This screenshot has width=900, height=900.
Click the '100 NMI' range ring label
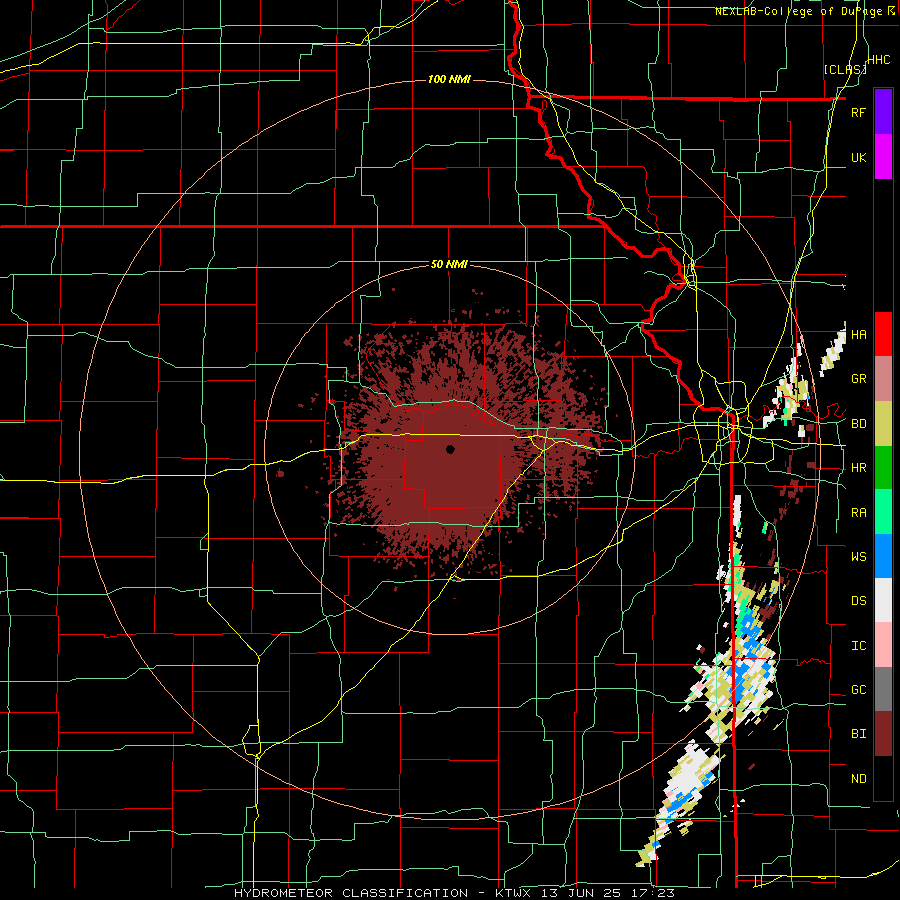point(449,79)
